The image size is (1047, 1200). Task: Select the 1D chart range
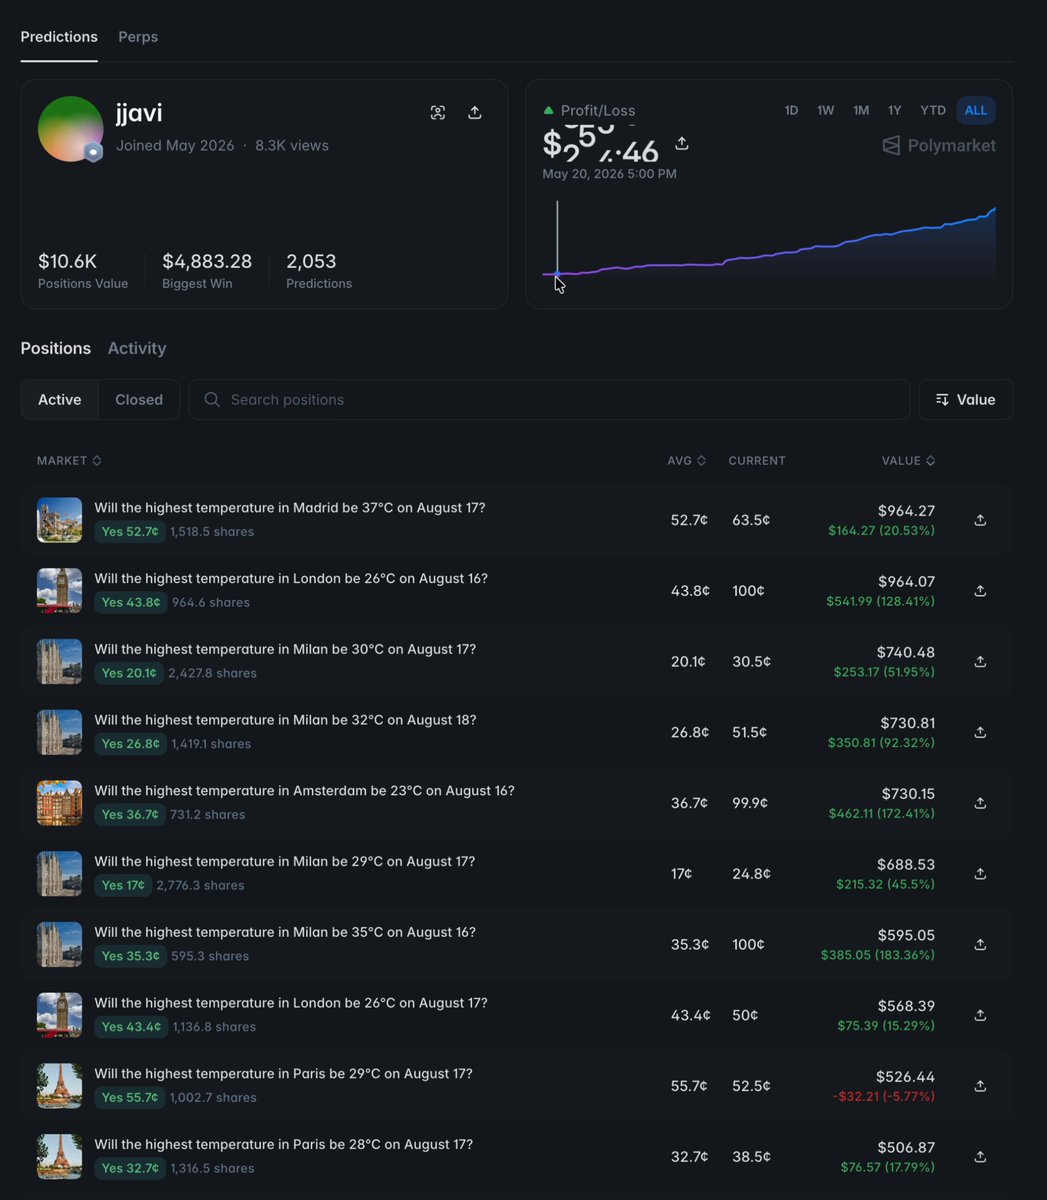click(x=791, y=110)
